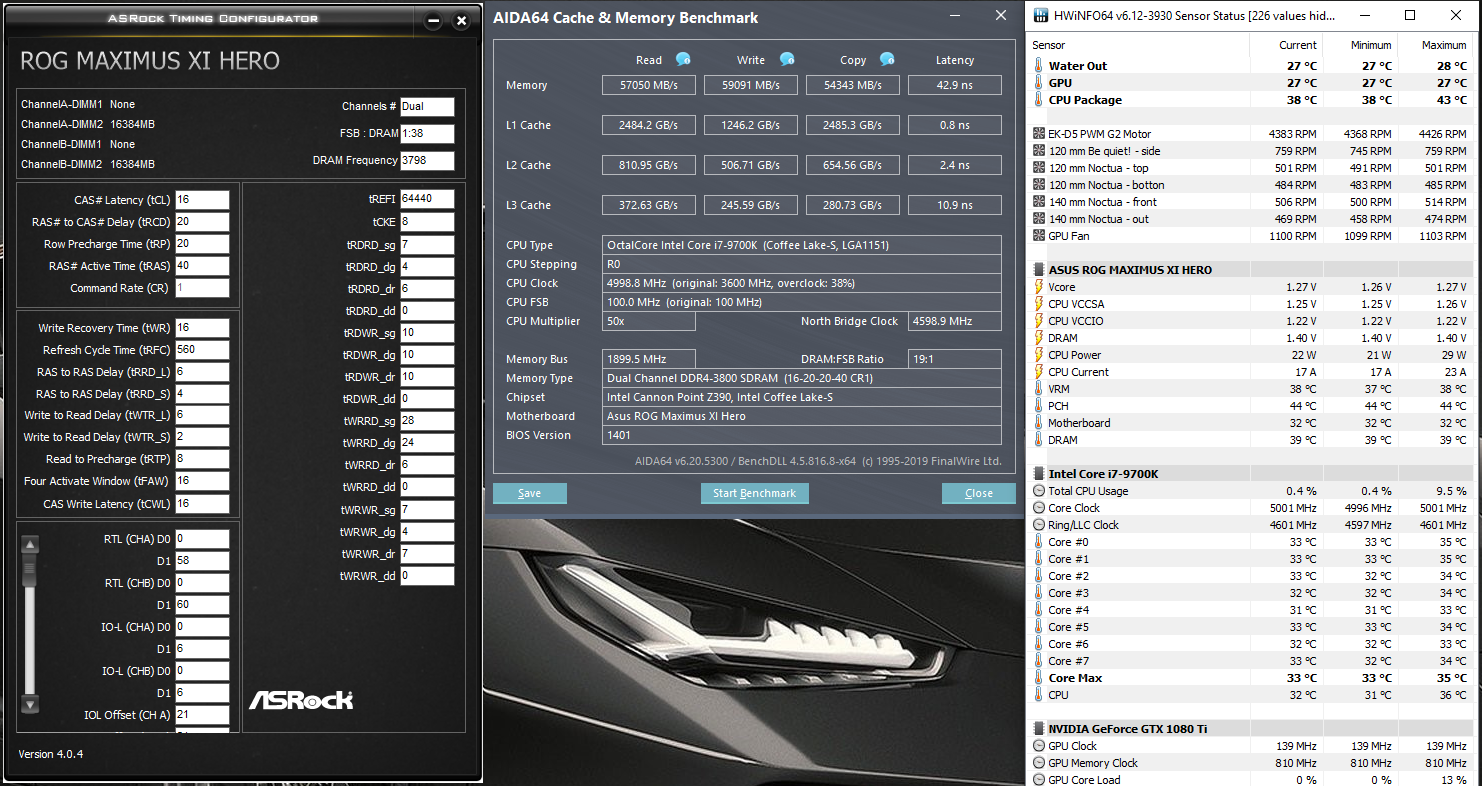Click the lightning icon beside Vcore
1482x786 pixels.
point(1039,287)
